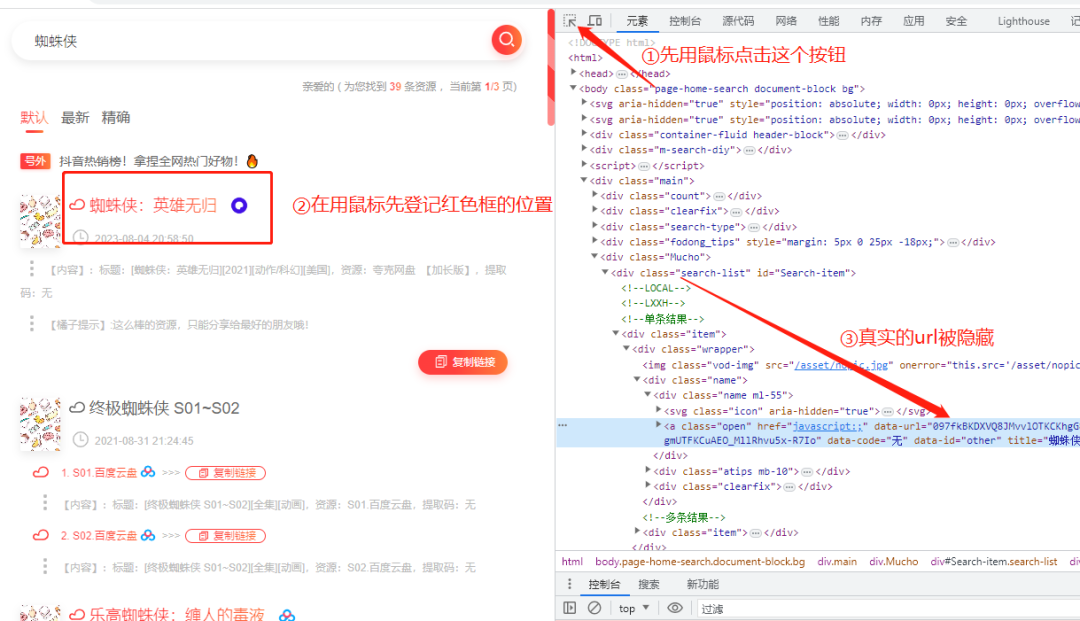Image resolution: width=1080 pixels, height=621 pixels.
Task: Select the html breadcrumb in DevTools
Action: click(x=572, y=562)
